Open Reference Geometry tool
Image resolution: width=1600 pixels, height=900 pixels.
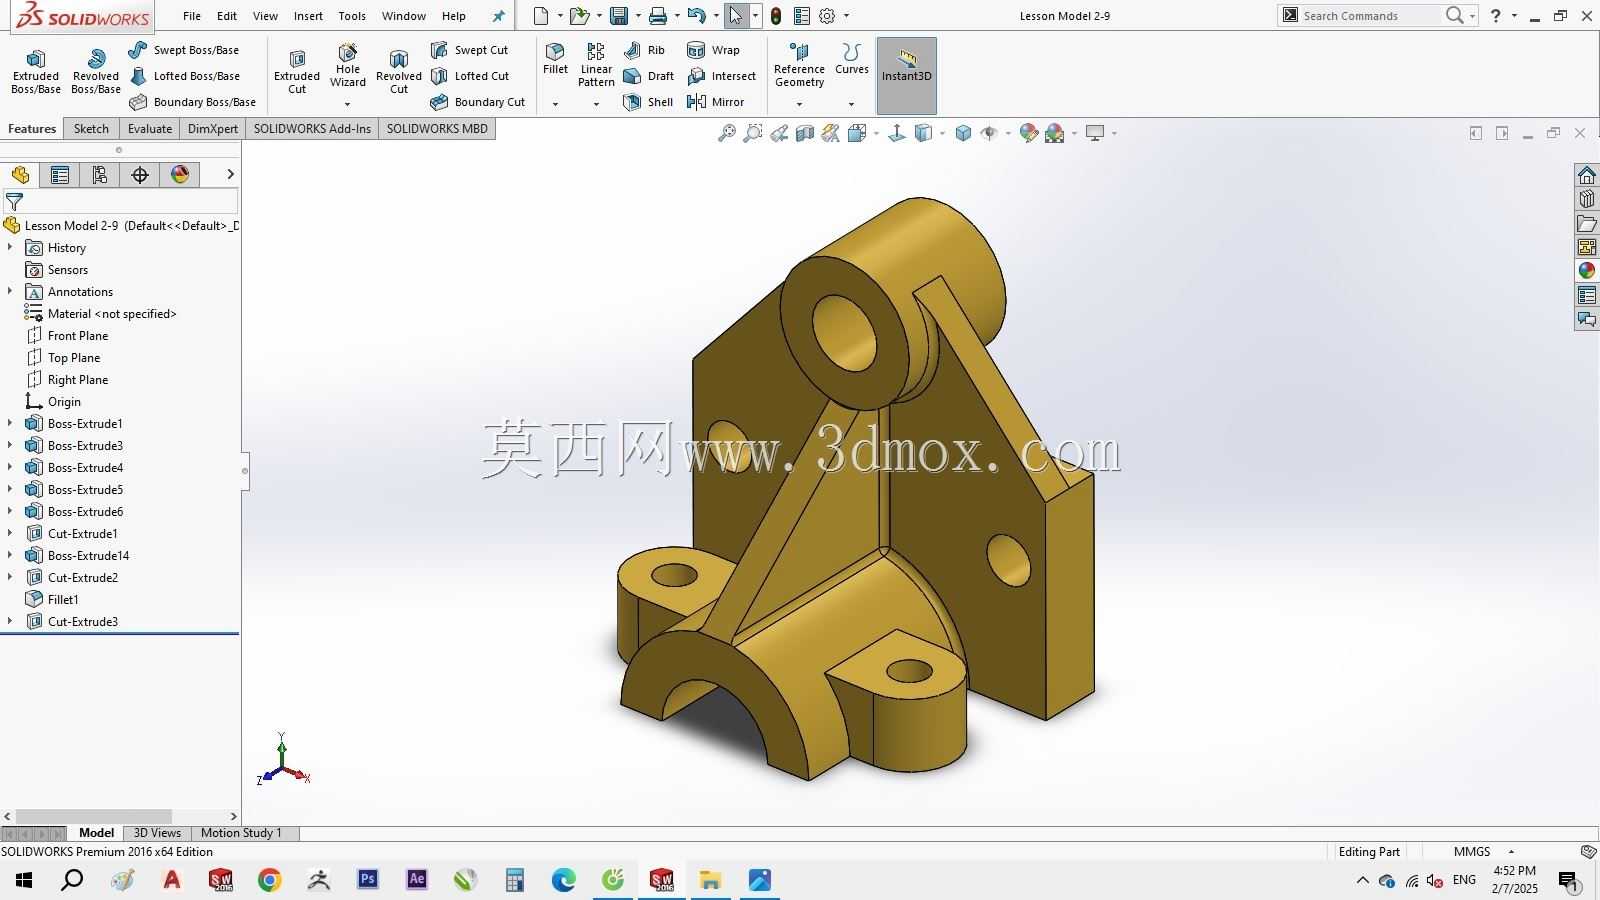pos(799,65)
